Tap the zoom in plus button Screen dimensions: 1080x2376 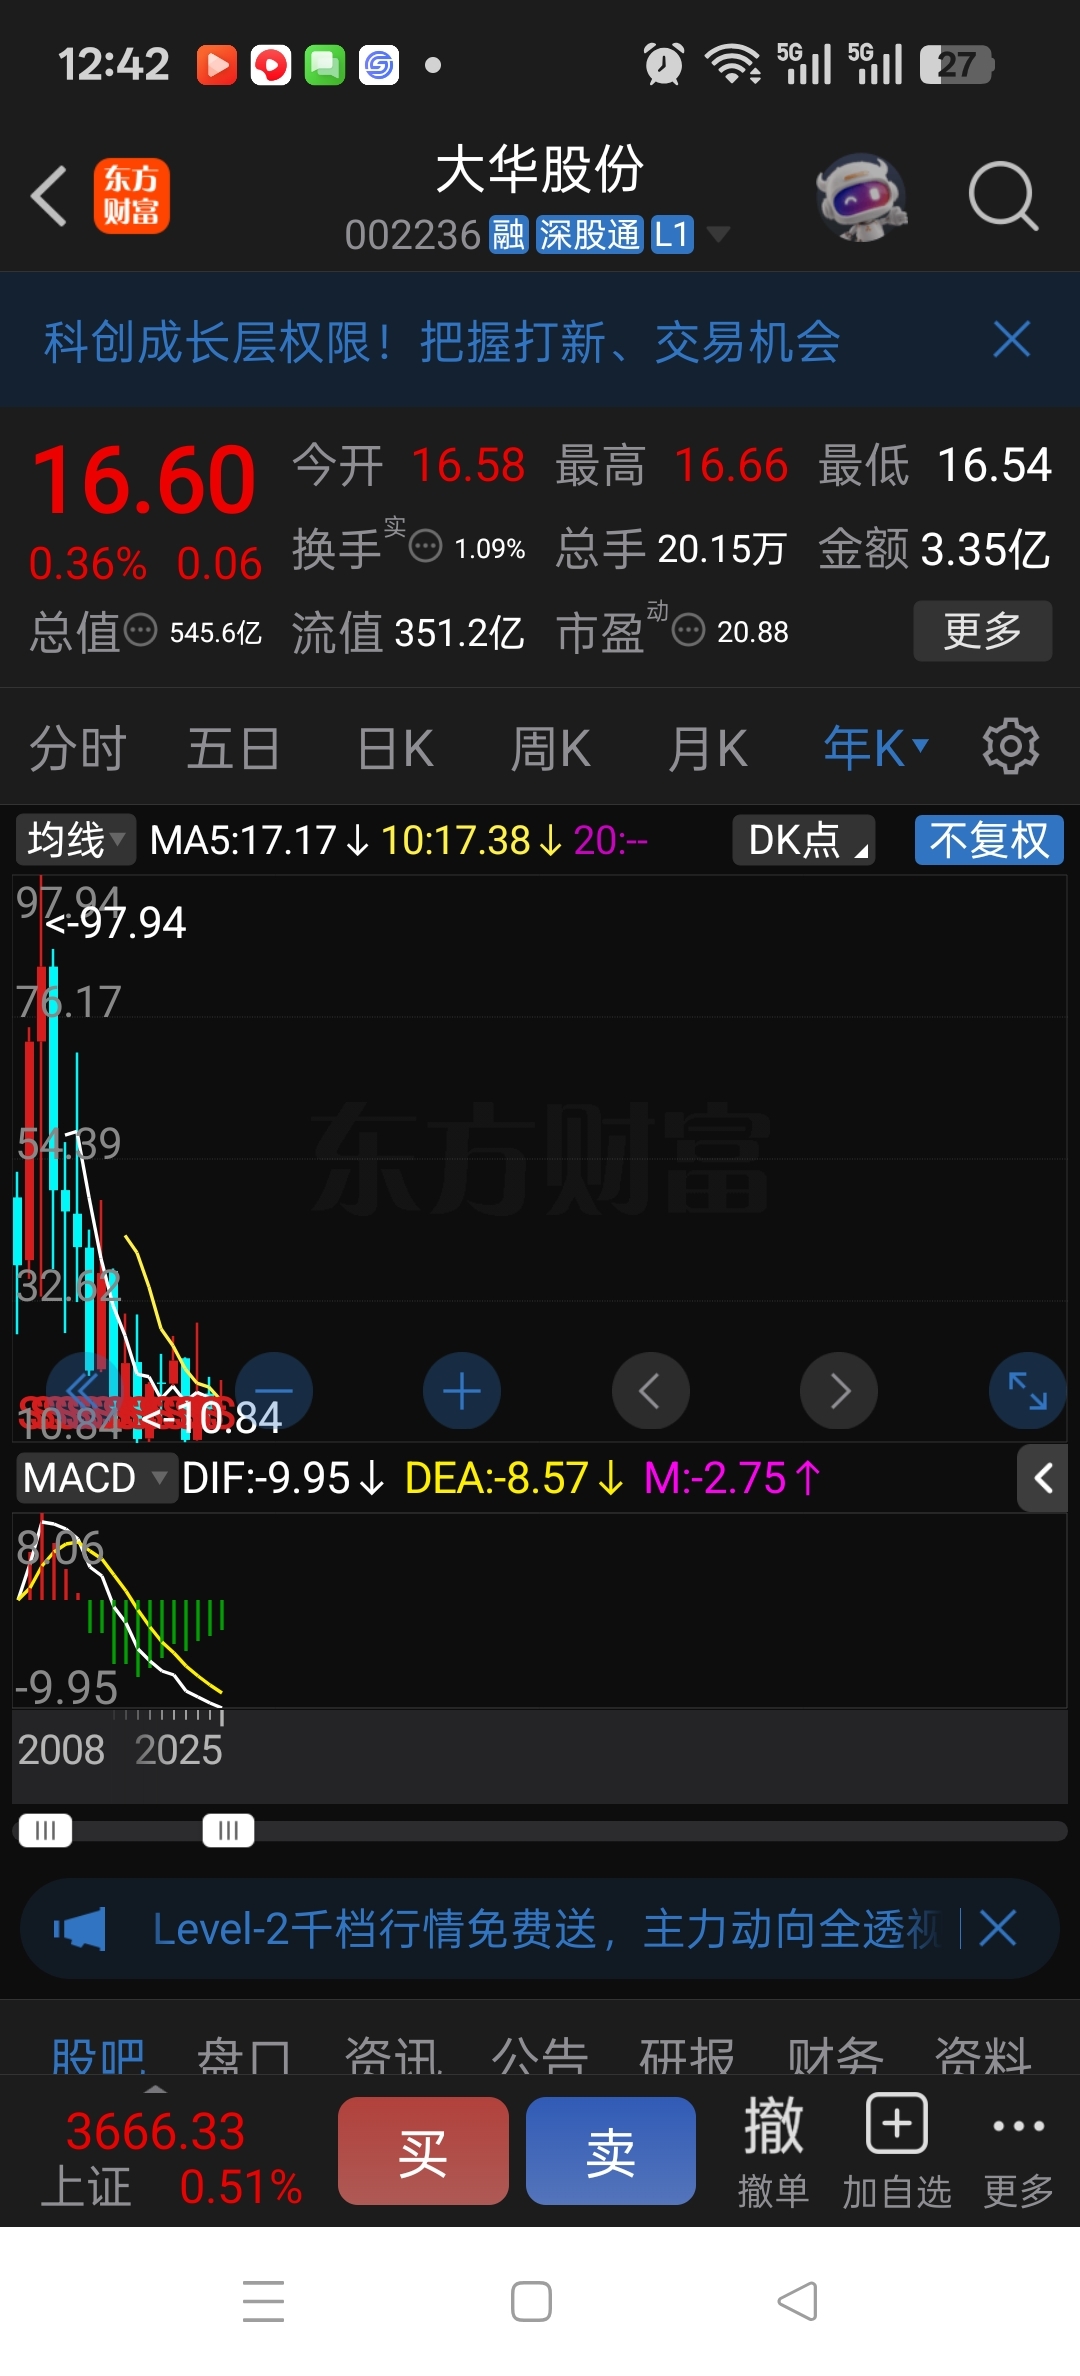(462, 1391)
